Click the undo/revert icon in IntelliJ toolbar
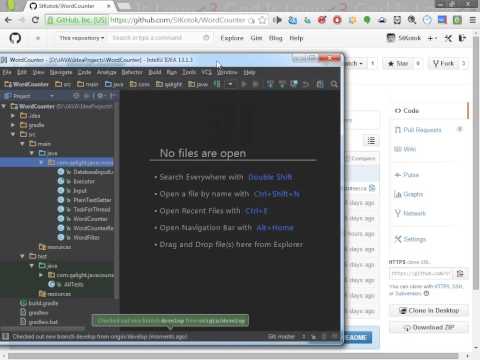The image size is (480, 360). pos(306,84)
